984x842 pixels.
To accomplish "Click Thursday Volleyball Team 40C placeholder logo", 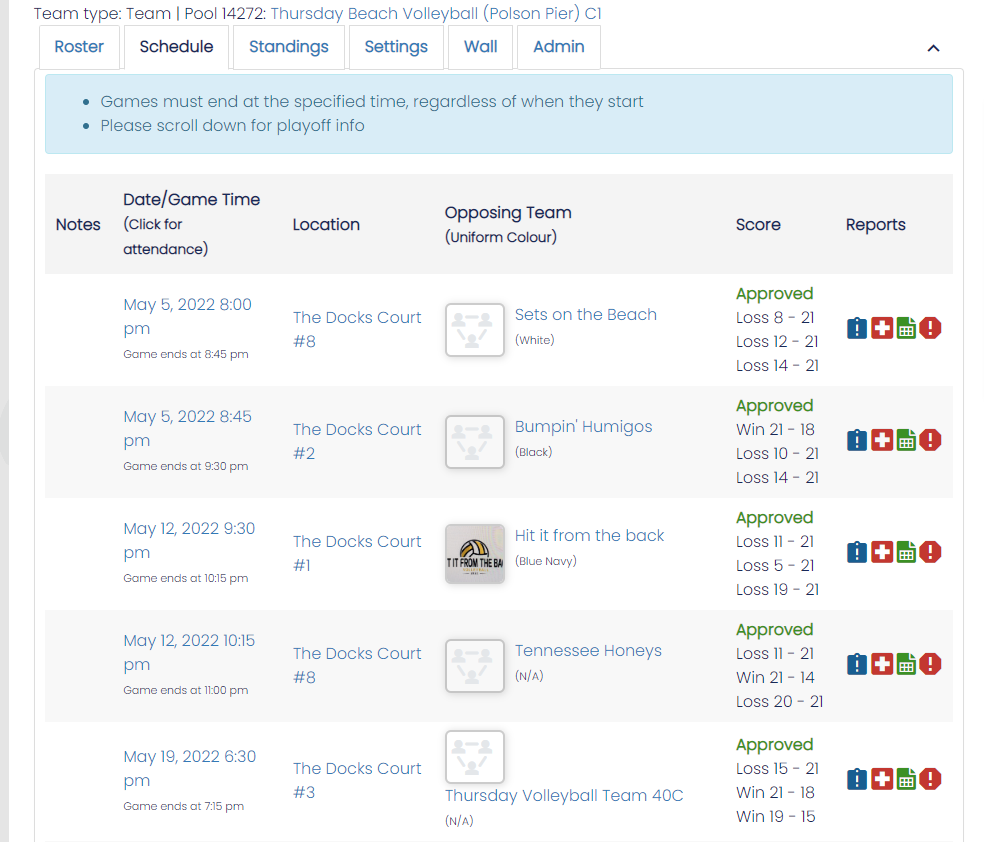I will coord(474,757).
